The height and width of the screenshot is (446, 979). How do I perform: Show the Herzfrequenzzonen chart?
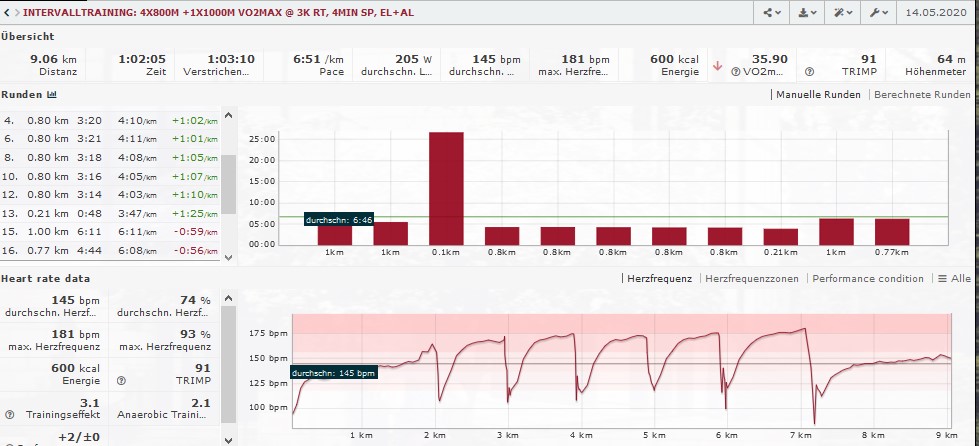750,279
